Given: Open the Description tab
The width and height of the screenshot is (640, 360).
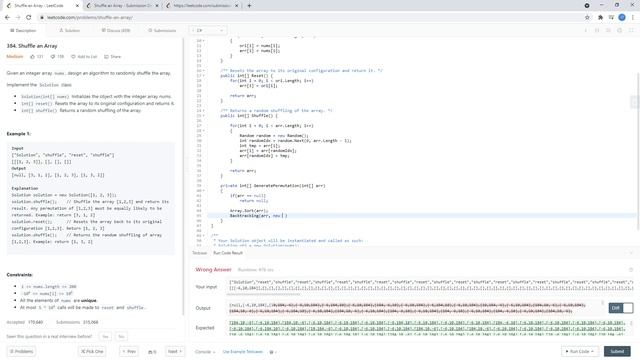Looking at the screenshot, I should click(23, 31).
